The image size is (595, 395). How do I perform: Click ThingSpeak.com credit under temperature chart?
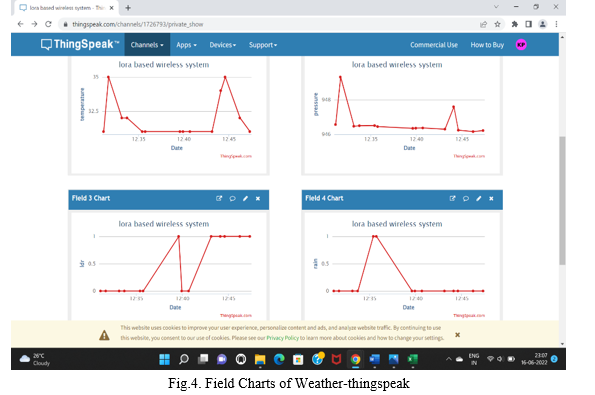pyautogui.click(x=236, y=156)
